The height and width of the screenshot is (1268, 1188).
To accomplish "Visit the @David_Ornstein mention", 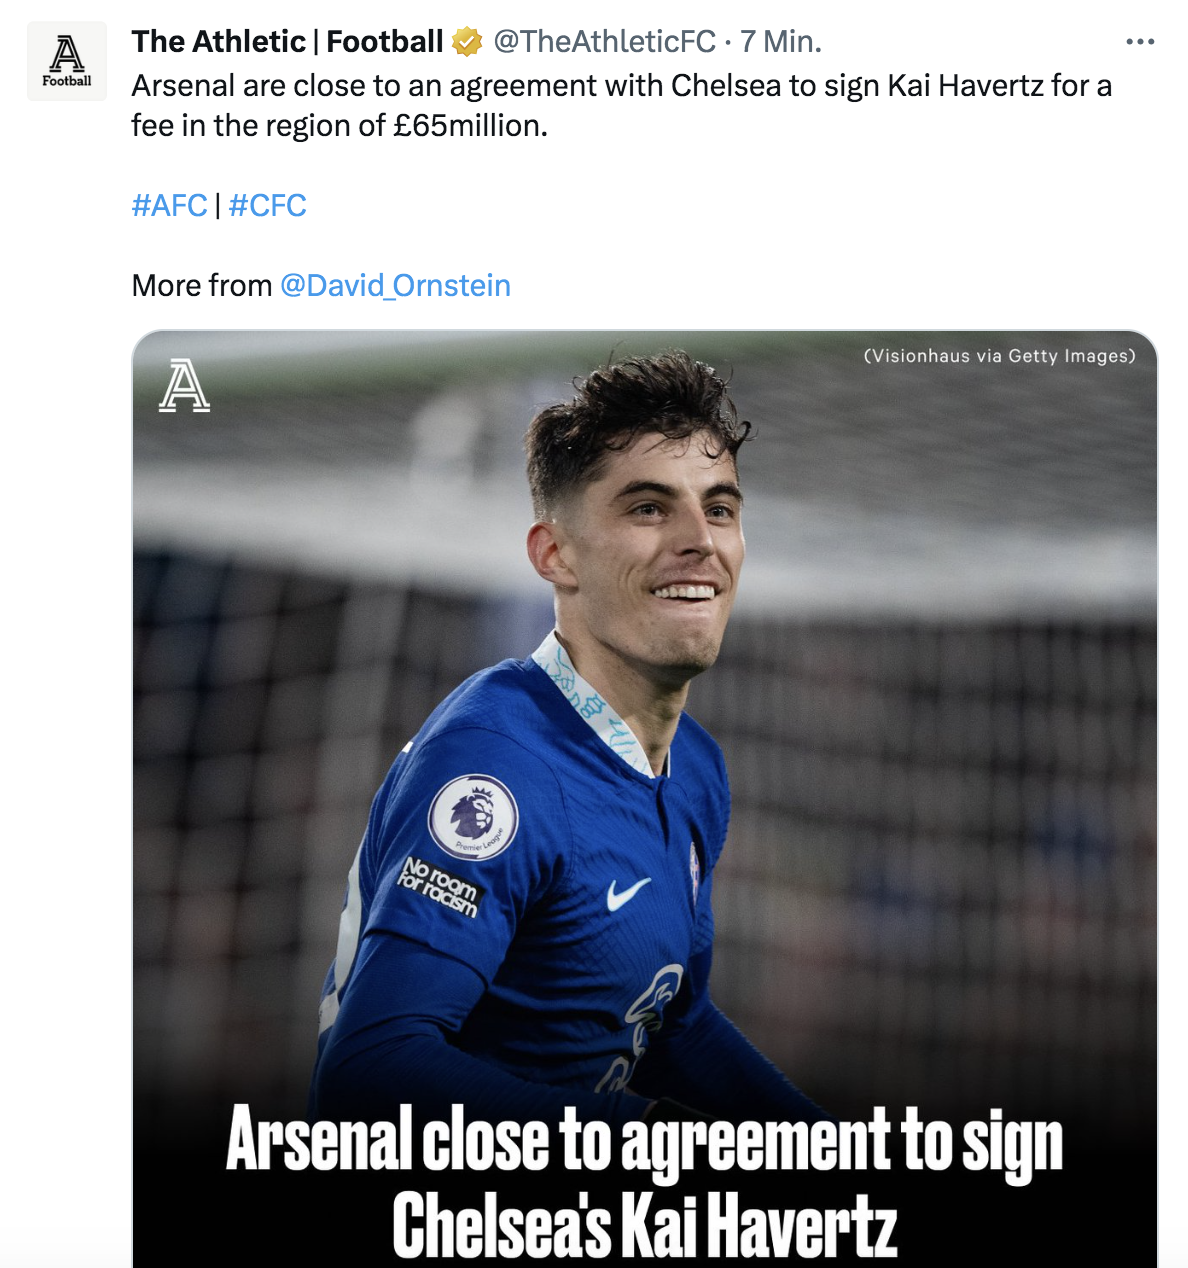I will 395,286.
